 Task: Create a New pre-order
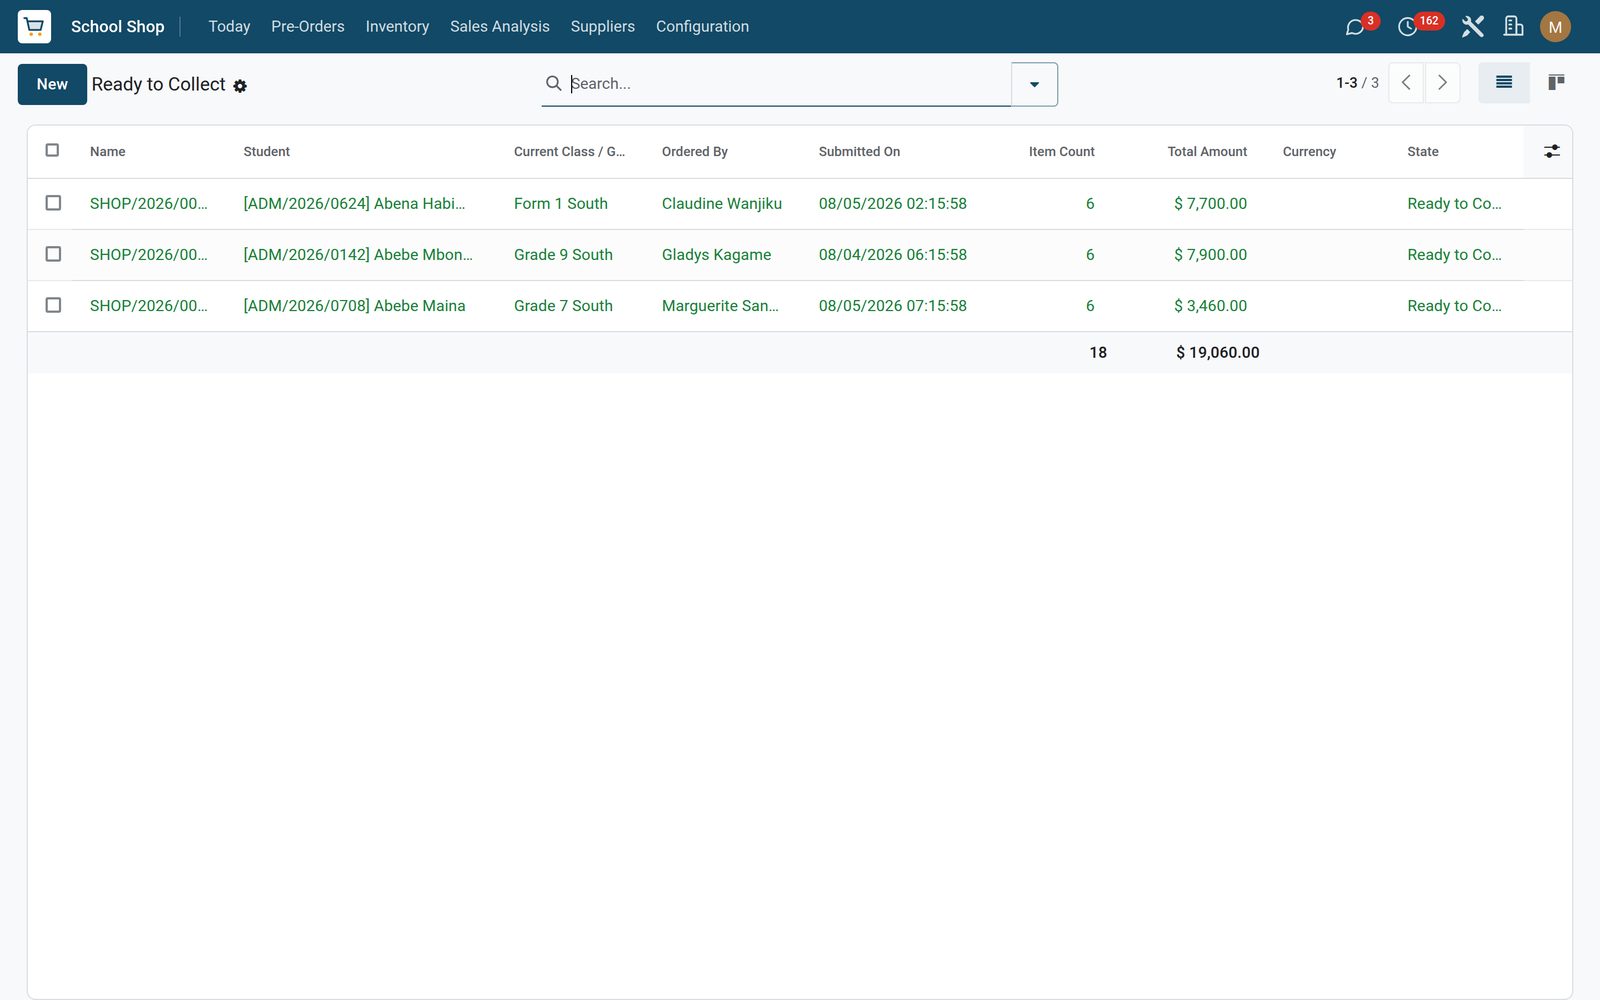click(52, 84)
